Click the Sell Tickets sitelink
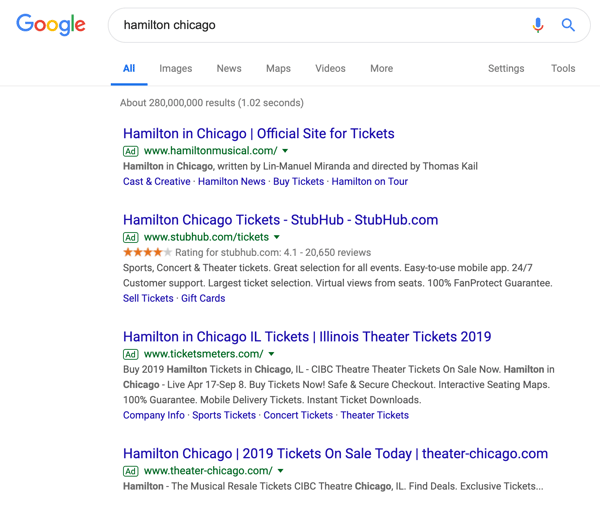Image resolution: width=600 pixels, height=514 pixels. pos(148,298)
